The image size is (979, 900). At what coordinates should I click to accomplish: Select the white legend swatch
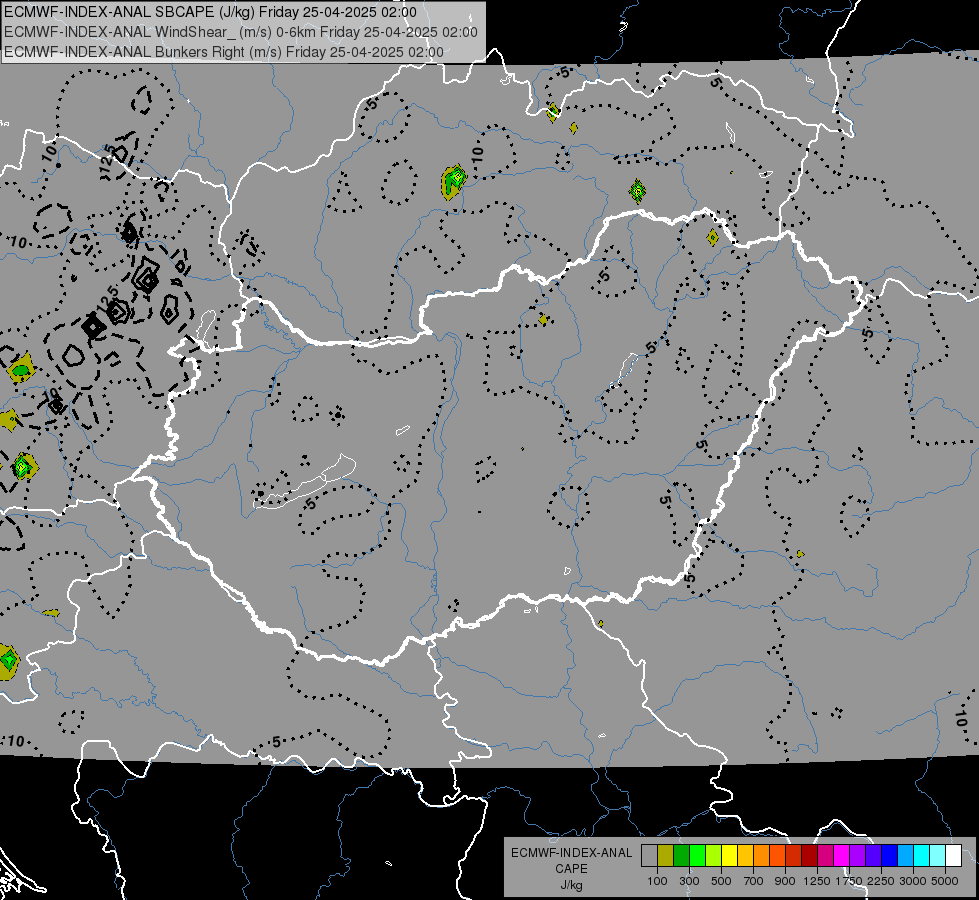click(953, 856)
